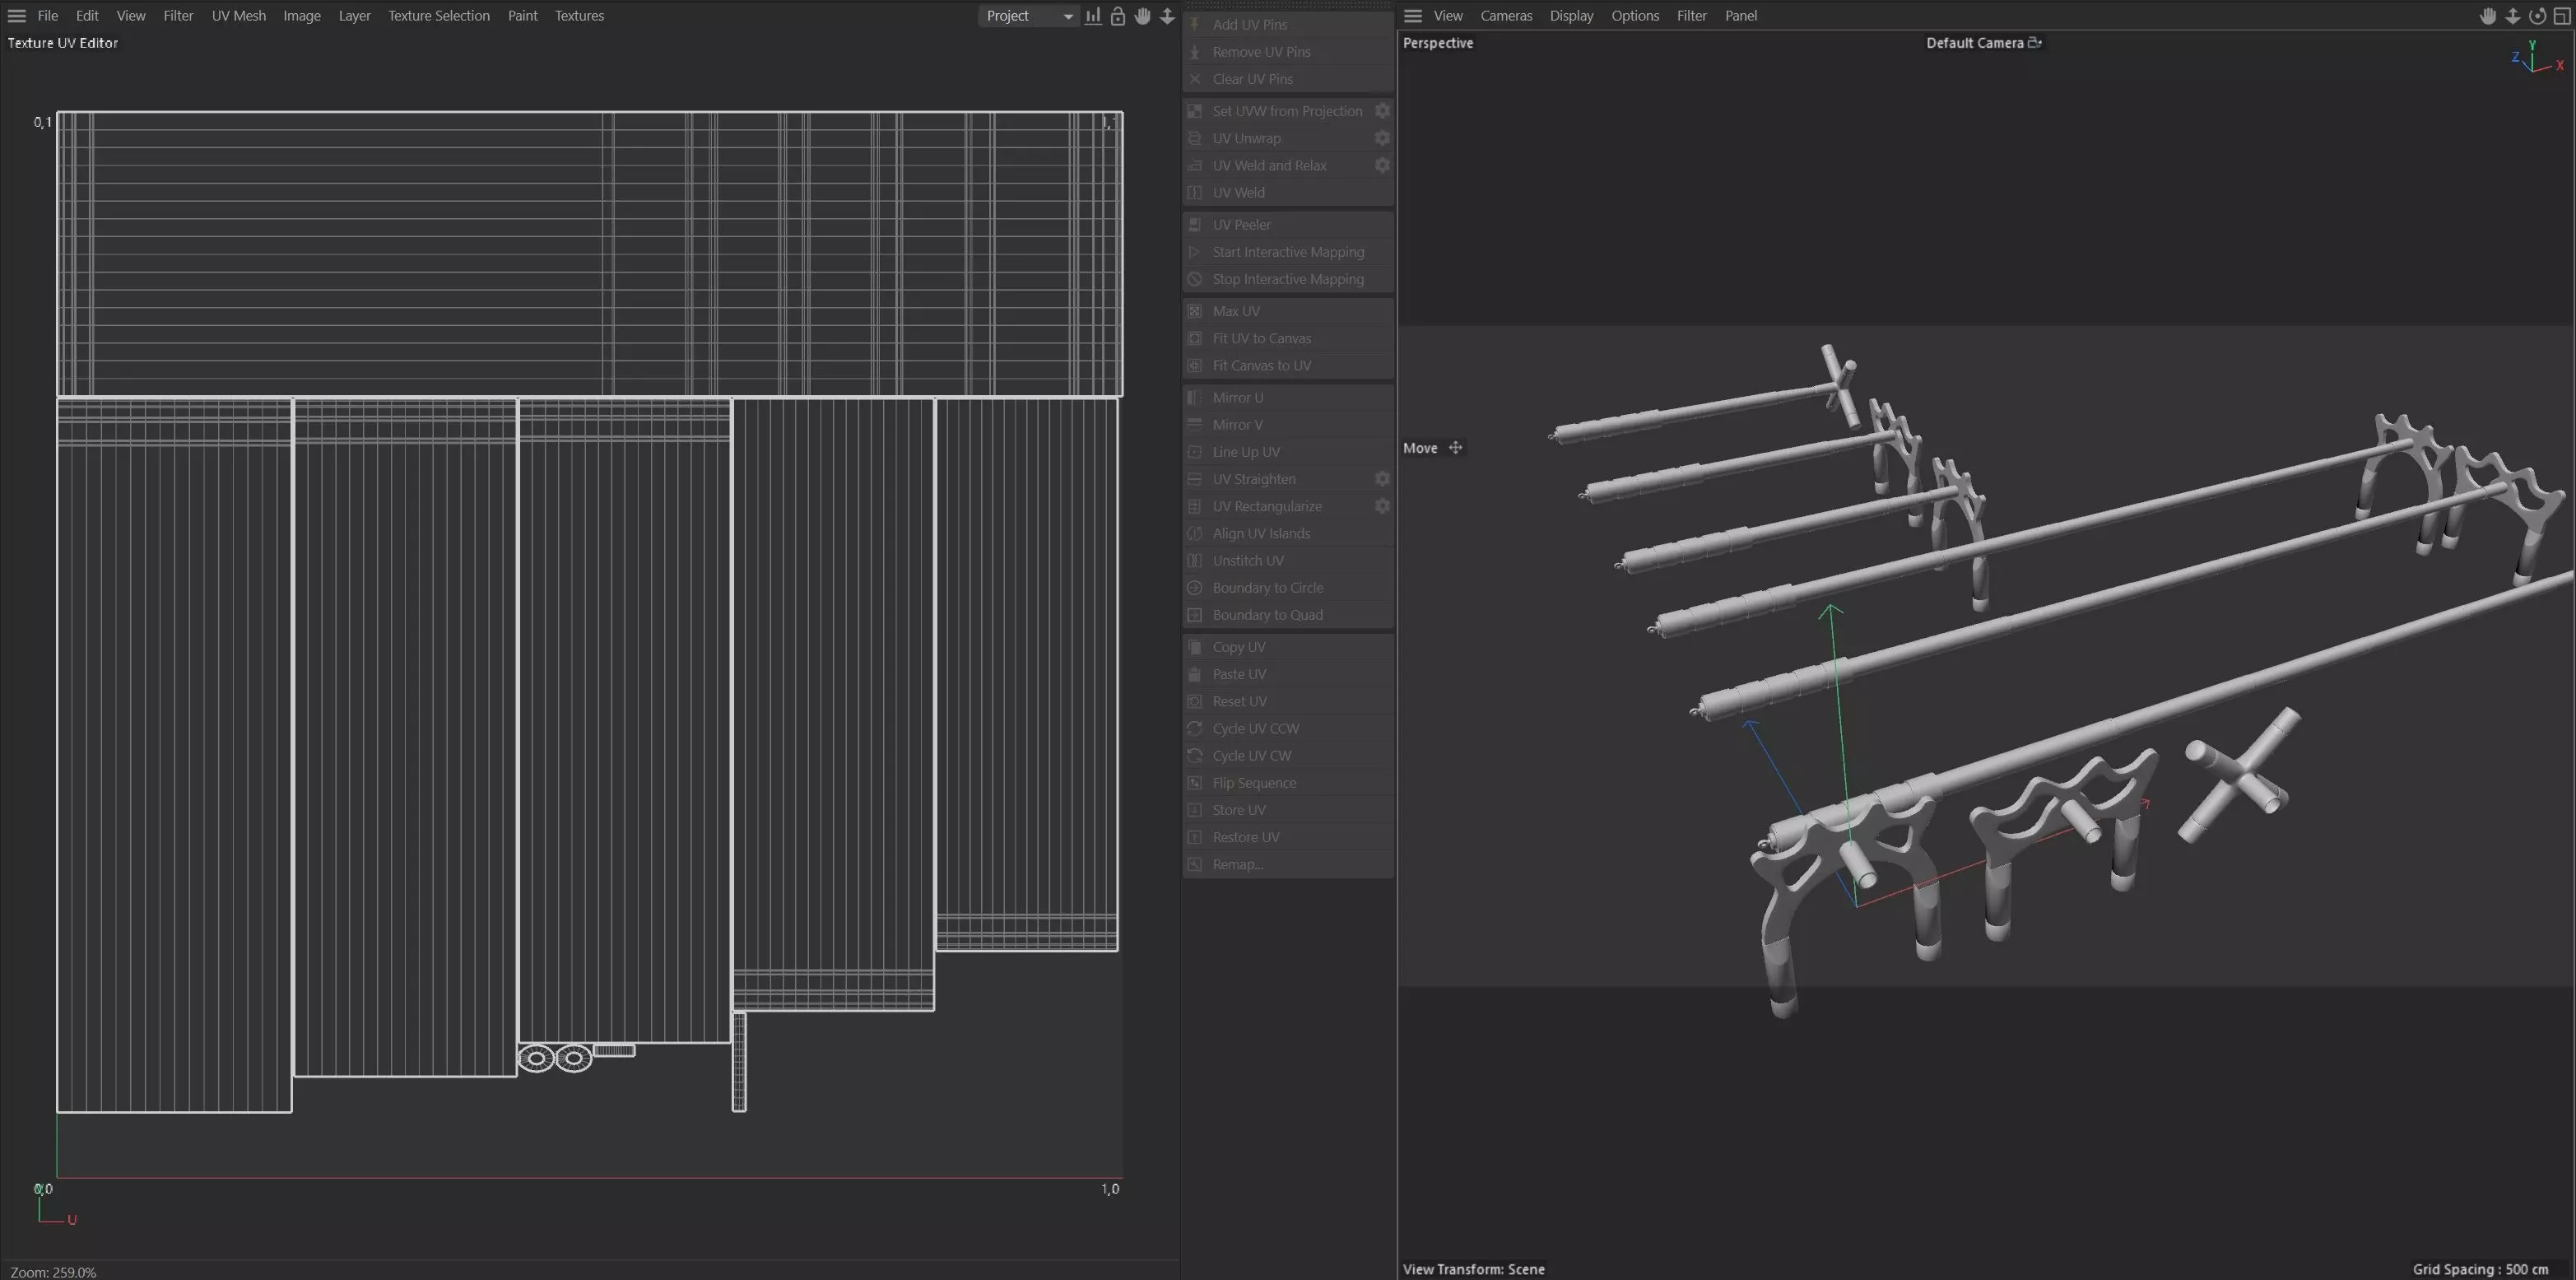Click the viewport orbit rotate icon

(x=2537, y=16)
